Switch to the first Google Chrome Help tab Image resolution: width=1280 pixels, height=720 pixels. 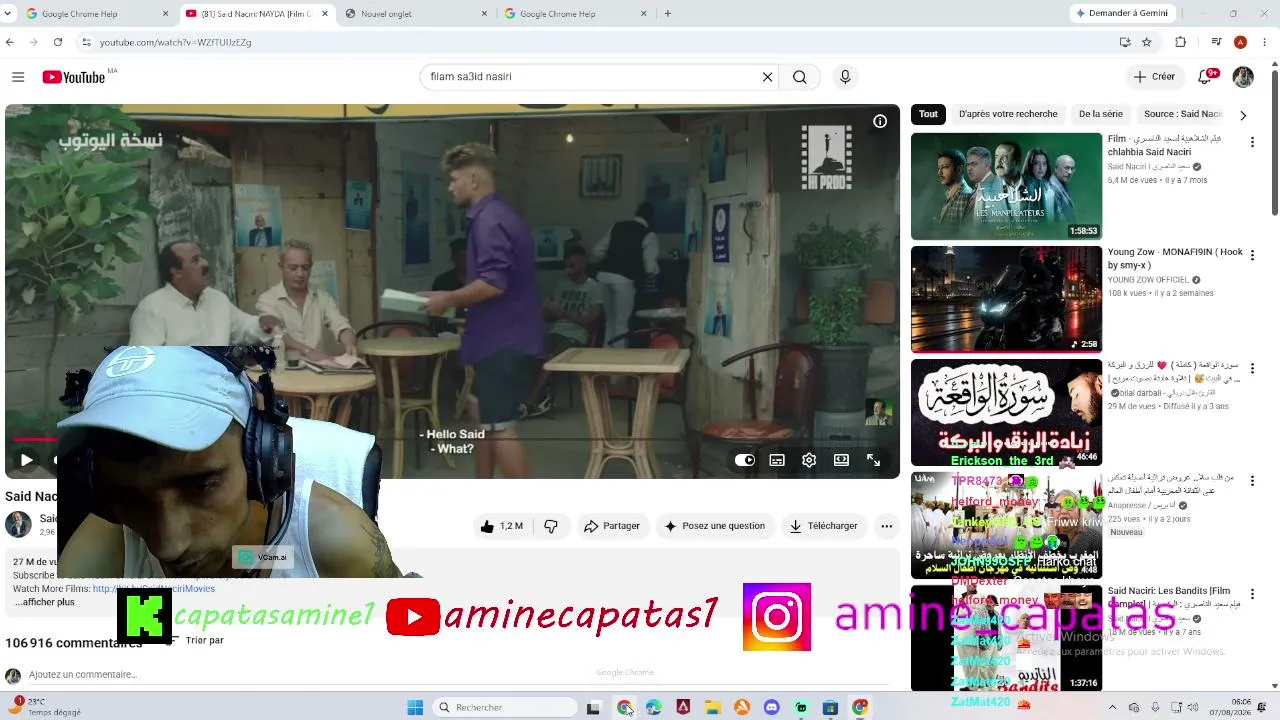coord(97,14)
